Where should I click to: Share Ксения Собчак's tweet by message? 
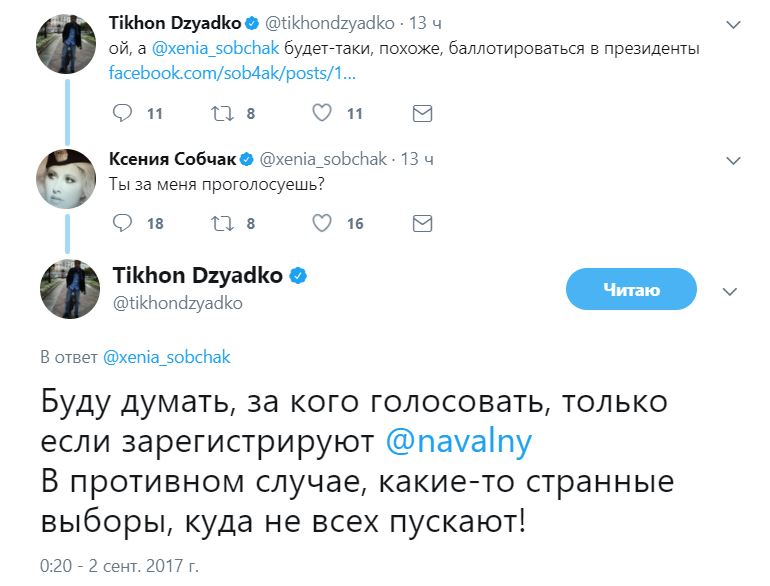click(x=422, y=223)
